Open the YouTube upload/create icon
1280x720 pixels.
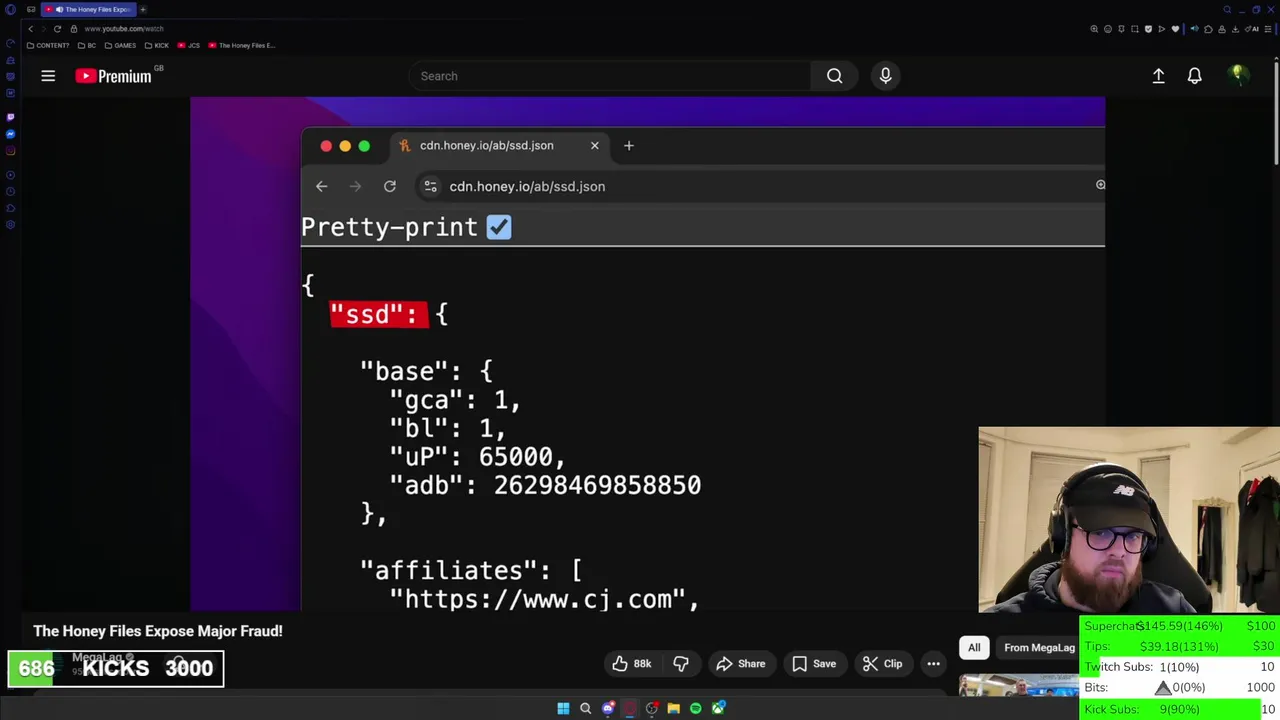[1158, 76]
